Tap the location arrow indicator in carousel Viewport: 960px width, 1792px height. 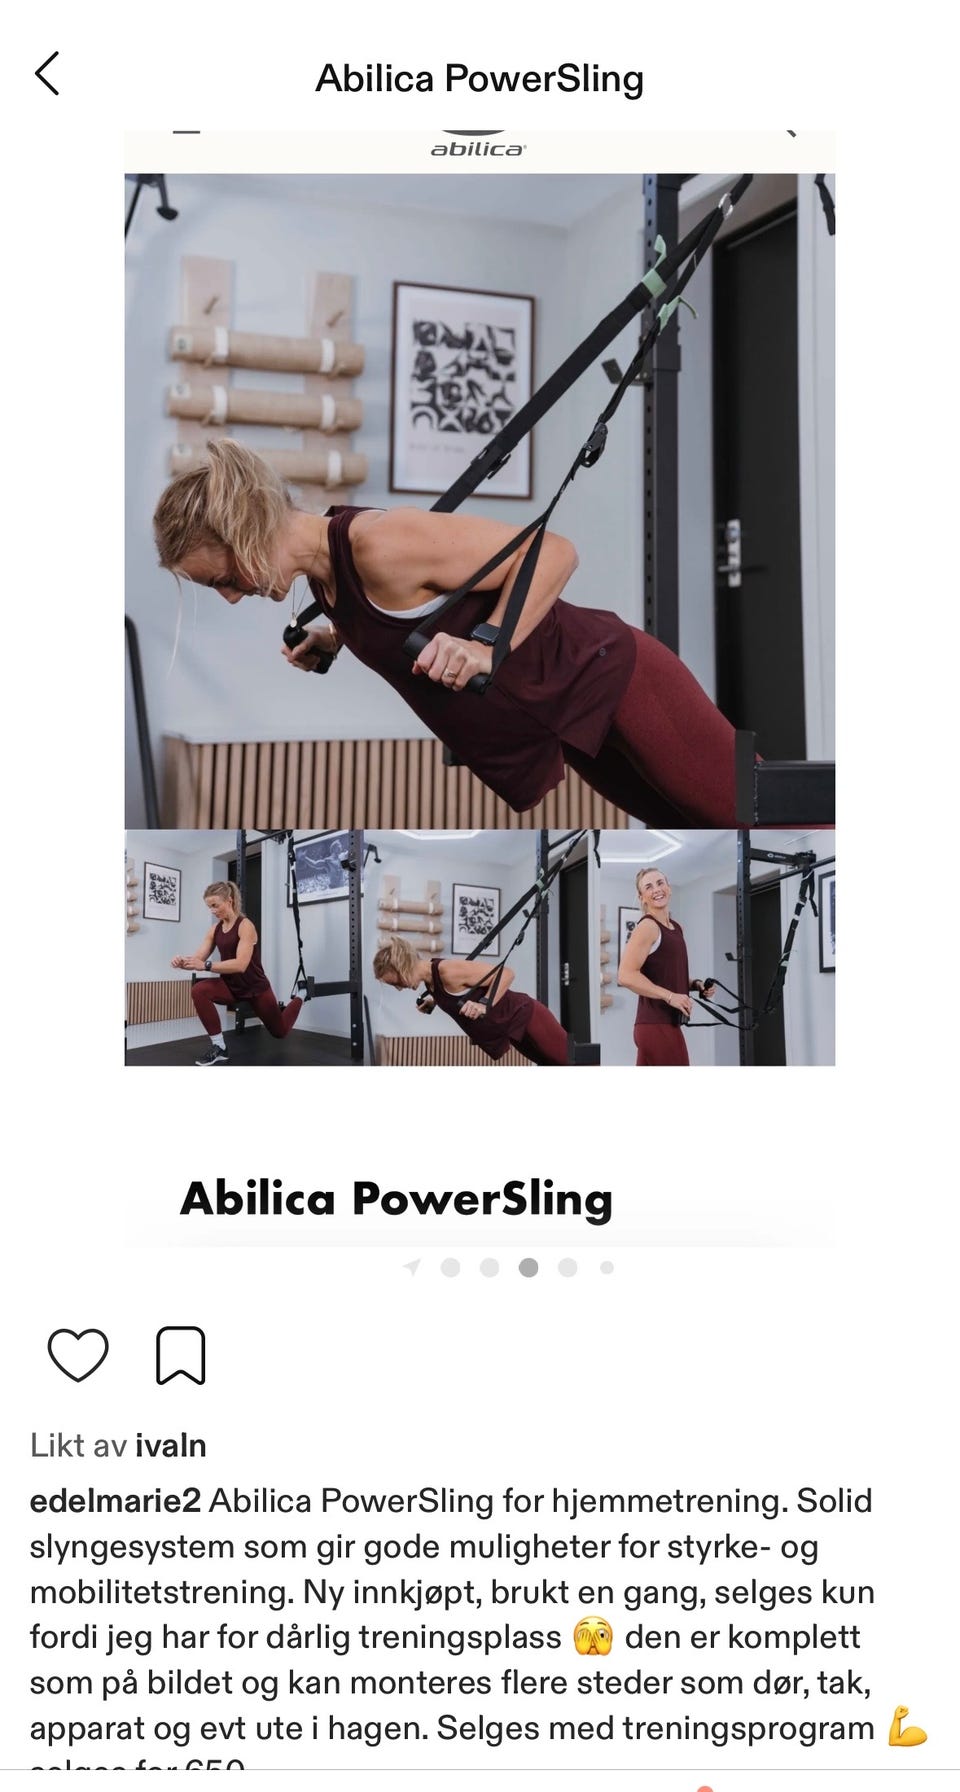[x=411, y=1268]
